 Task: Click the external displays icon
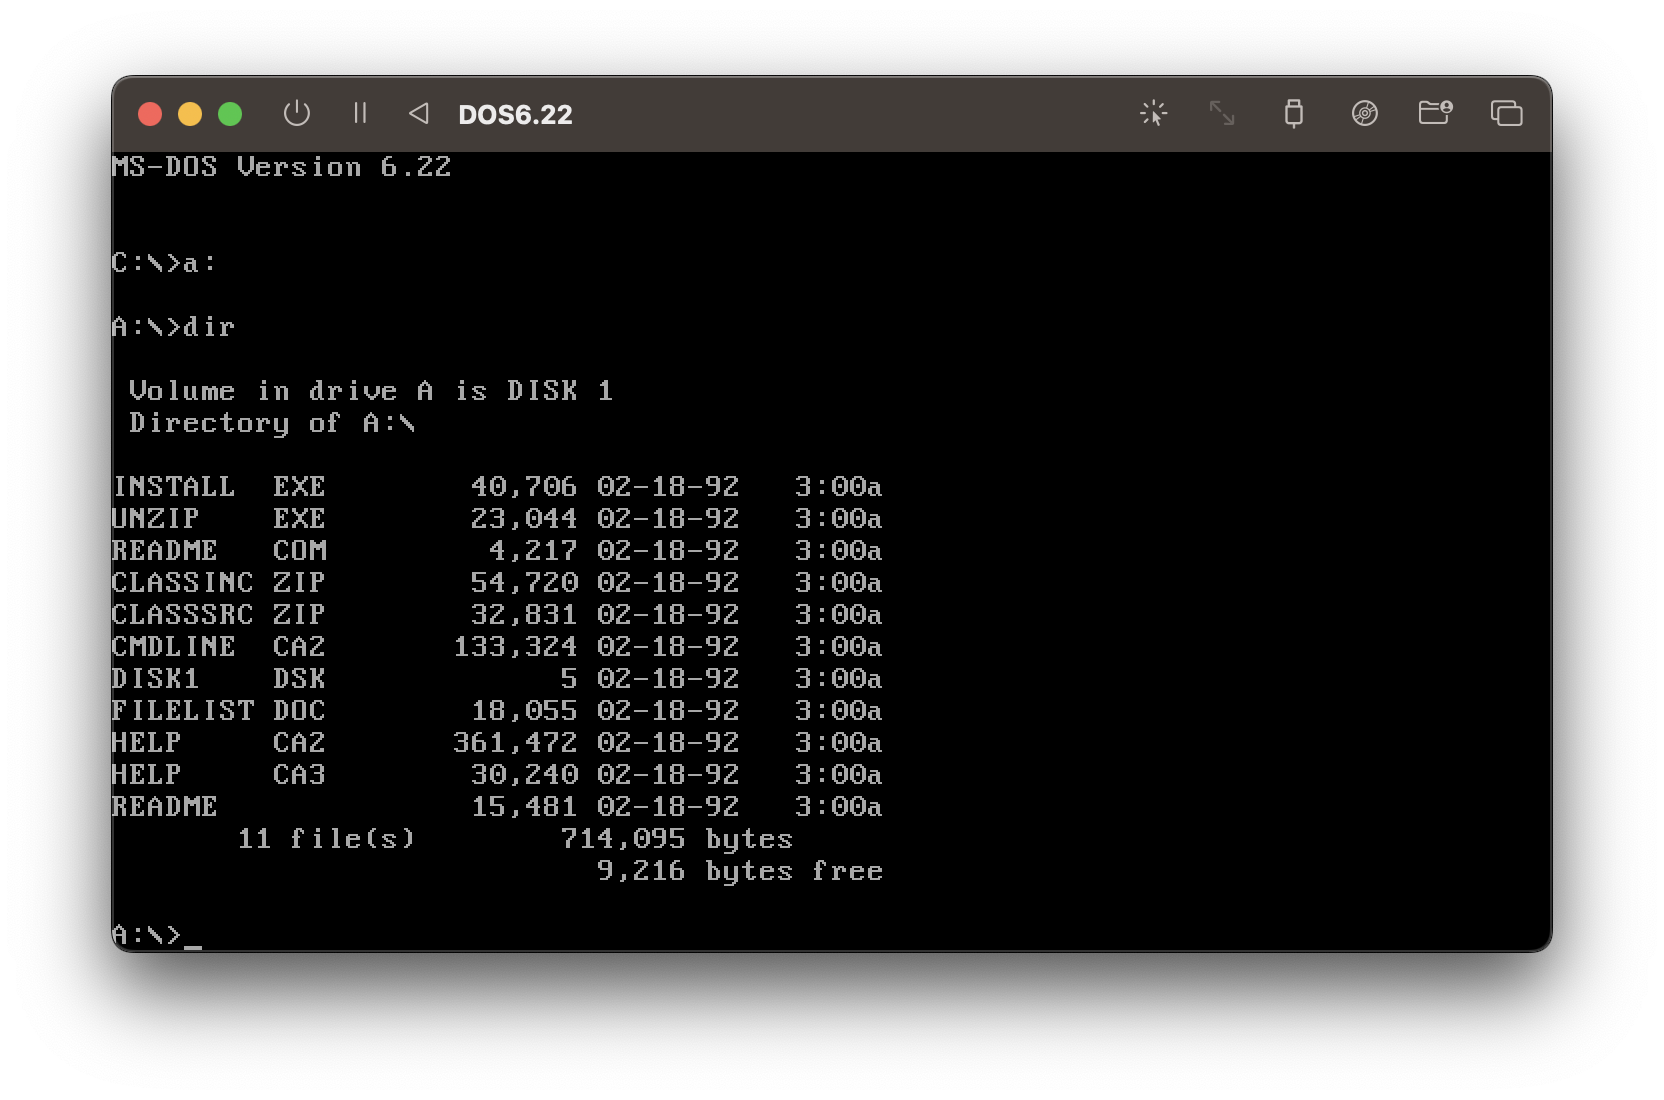1506,113
